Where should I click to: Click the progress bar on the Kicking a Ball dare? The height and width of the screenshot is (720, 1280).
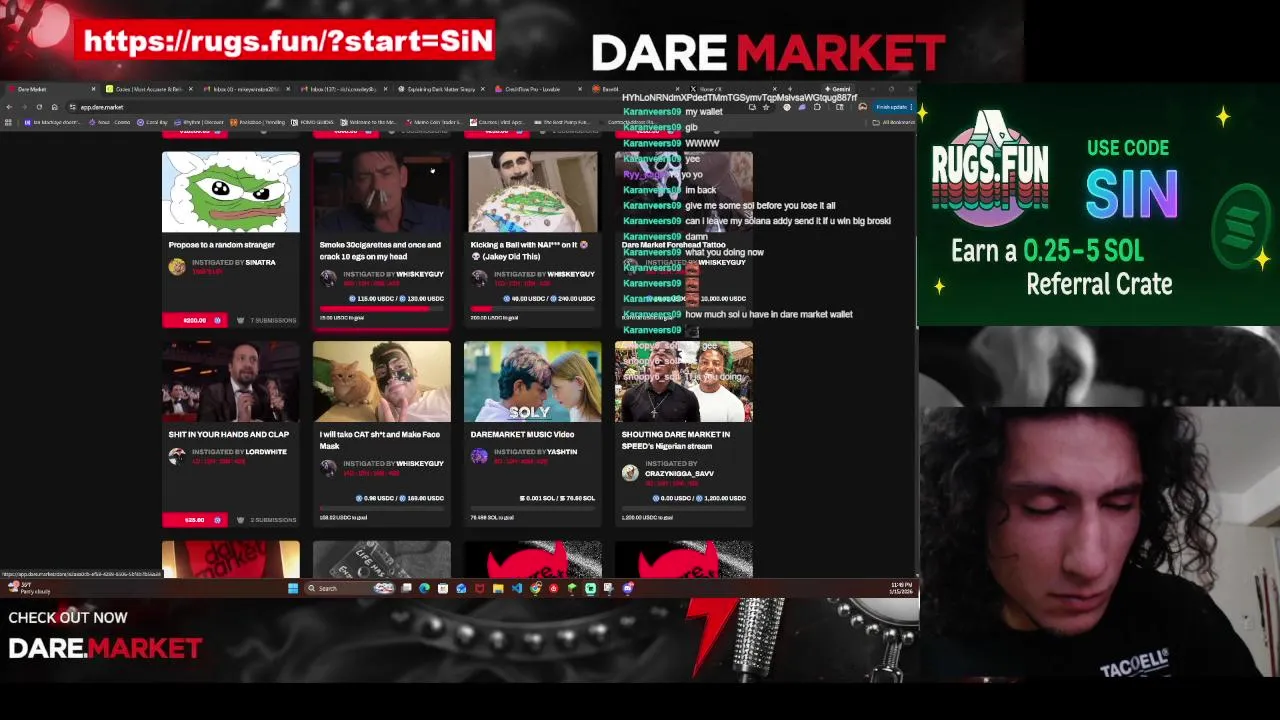point(533,309)
